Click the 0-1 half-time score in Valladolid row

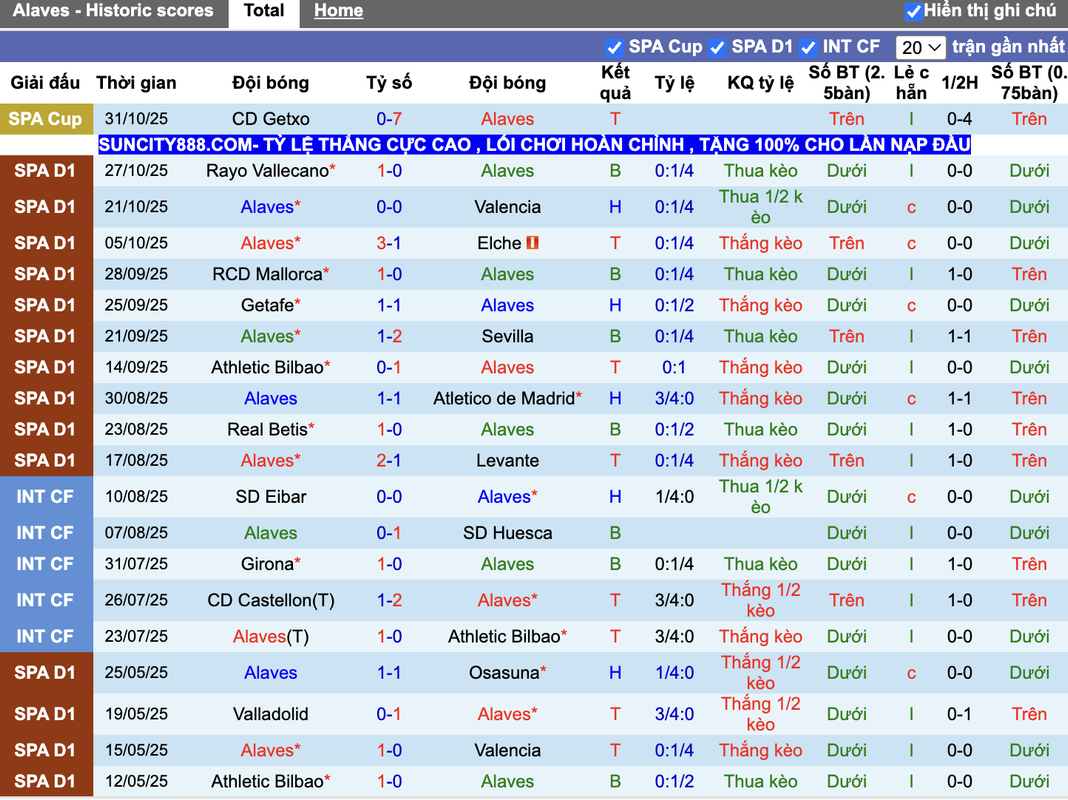tap(959, 714)
